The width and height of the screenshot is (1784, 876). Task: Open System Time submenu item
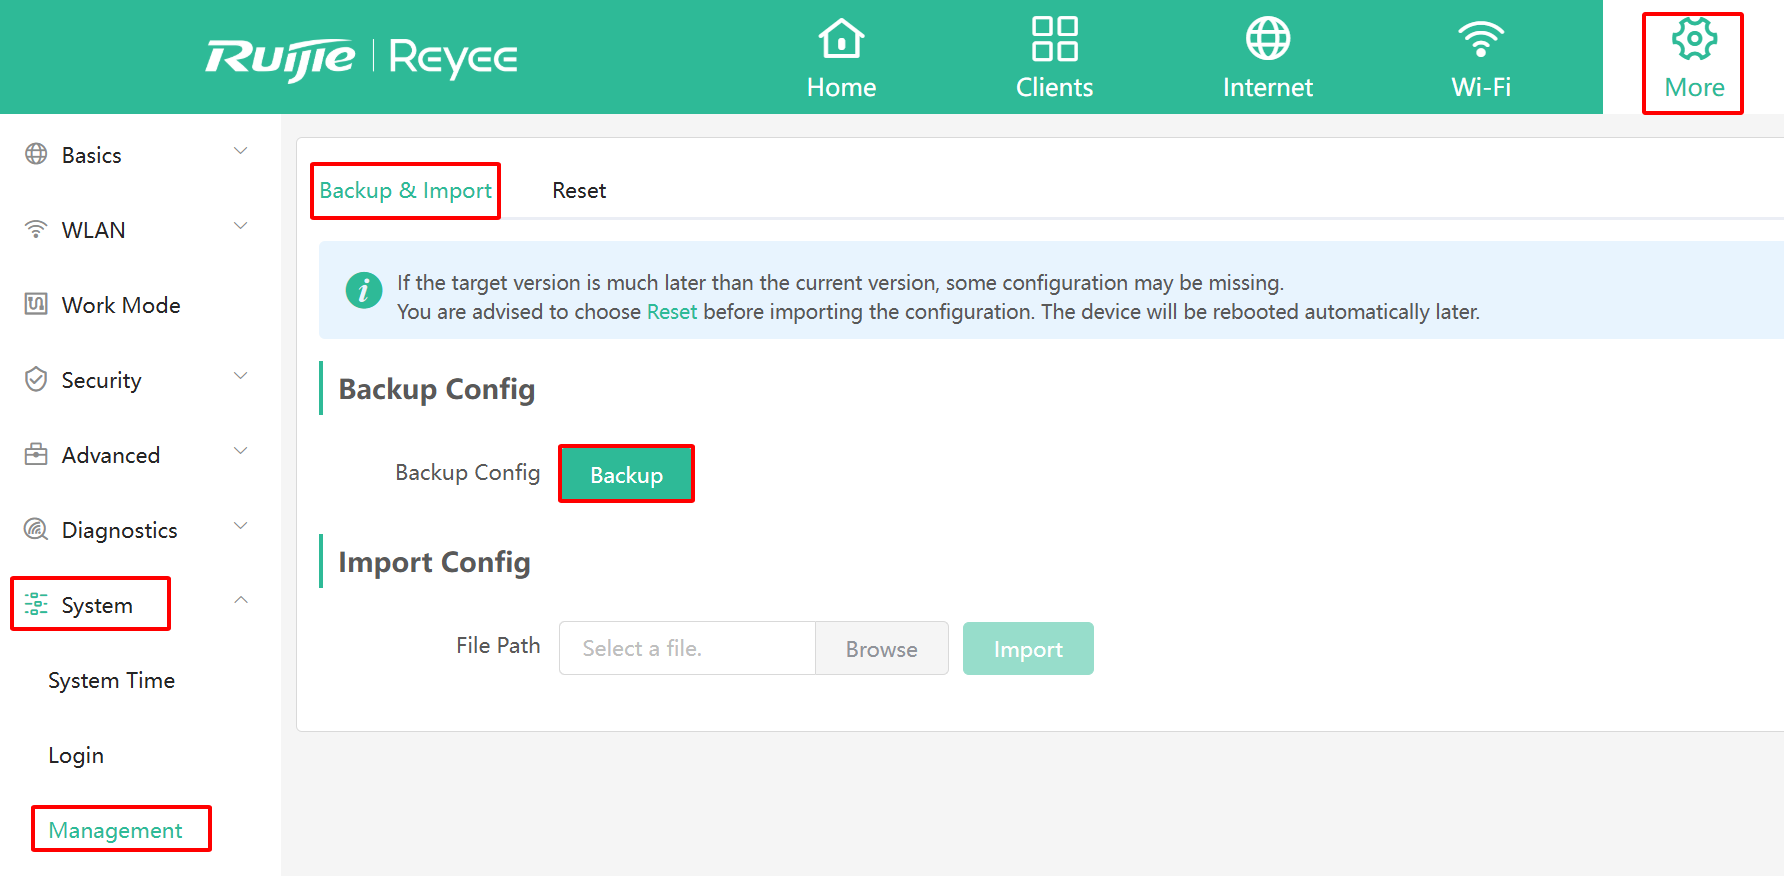tap(111, 681)
